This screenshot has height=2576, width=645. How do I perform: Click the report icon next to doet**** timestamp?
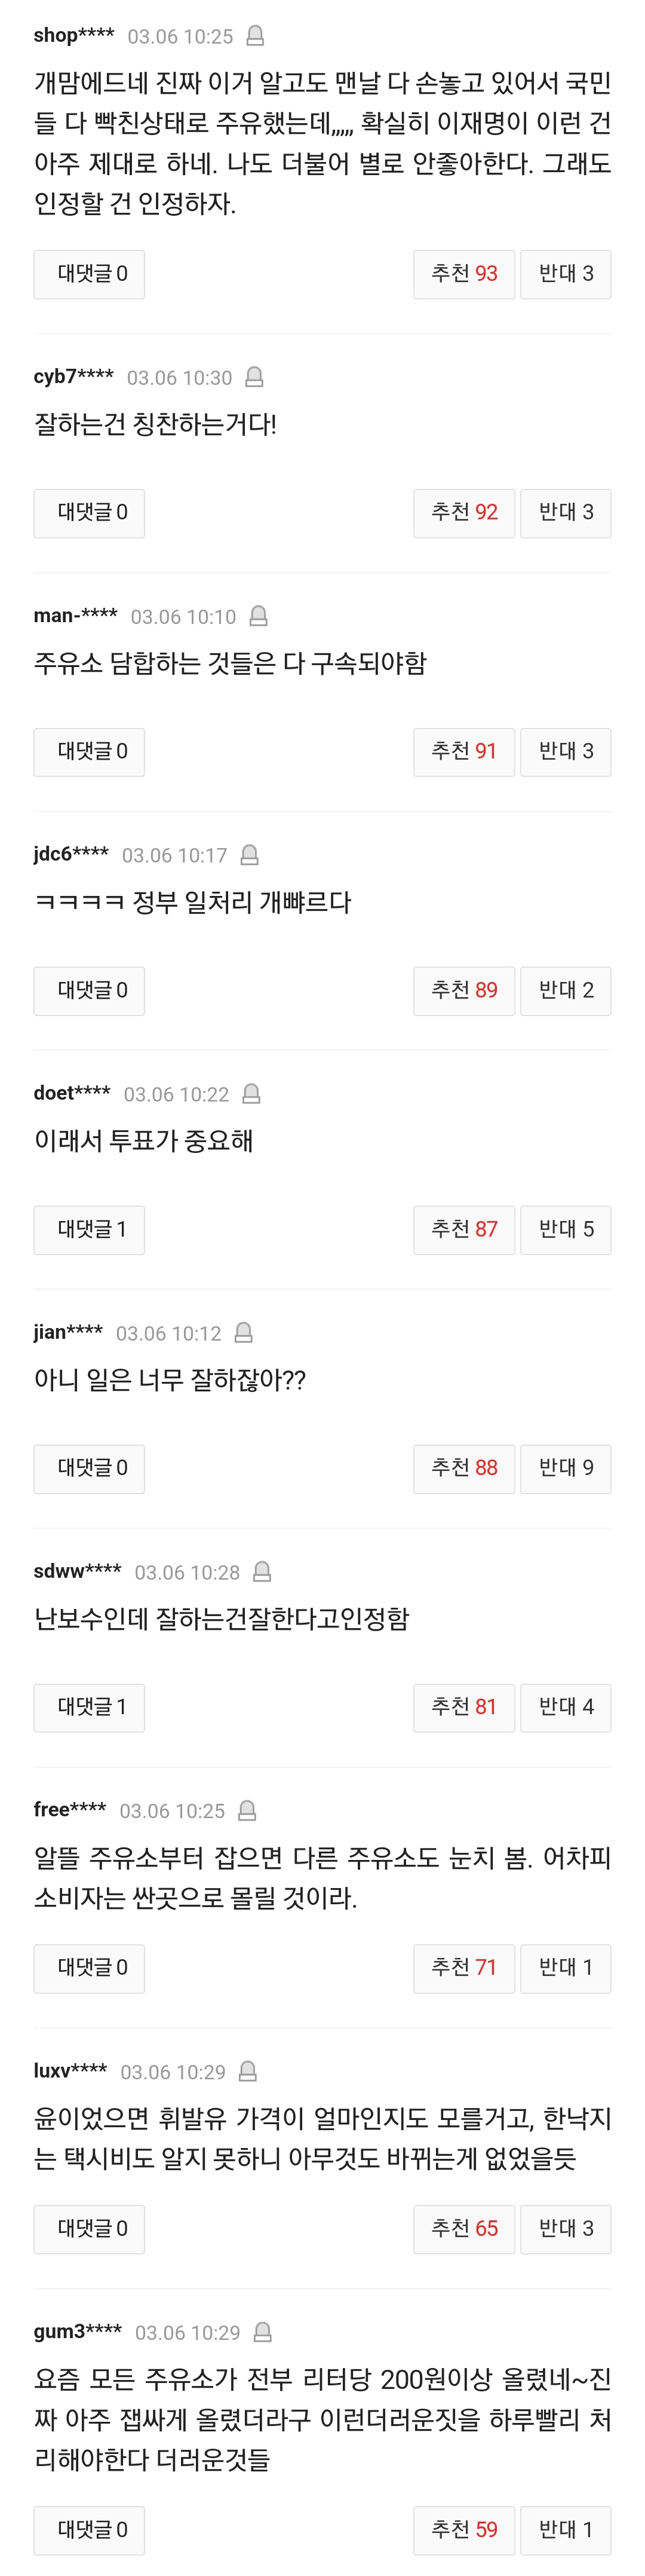[x=252, y=1094]
